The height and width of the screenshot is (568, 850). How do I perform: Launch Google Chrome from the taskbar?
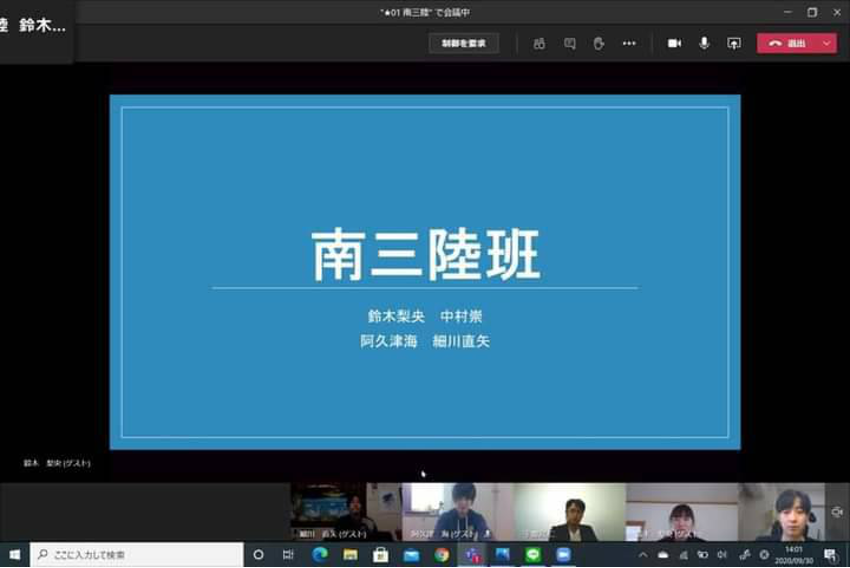[x=441, y=554]
